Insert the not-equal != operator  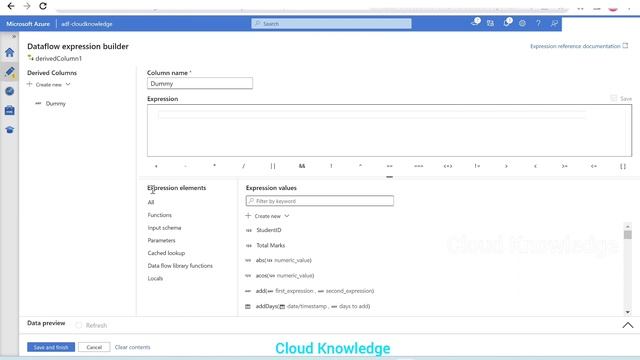(477, 166)
